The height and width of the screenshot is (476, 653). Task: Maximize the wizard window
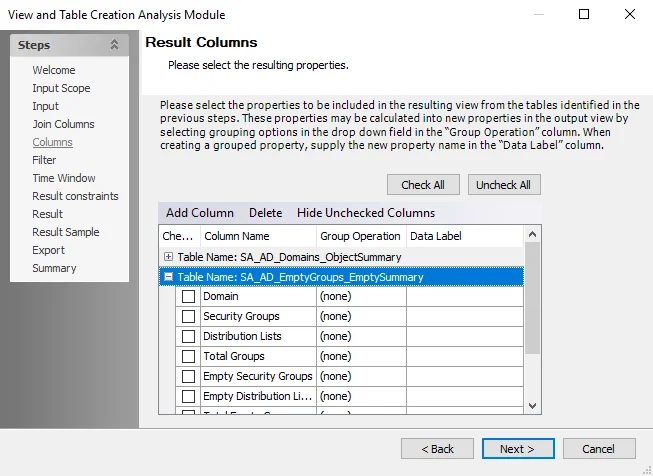(584, 14)
